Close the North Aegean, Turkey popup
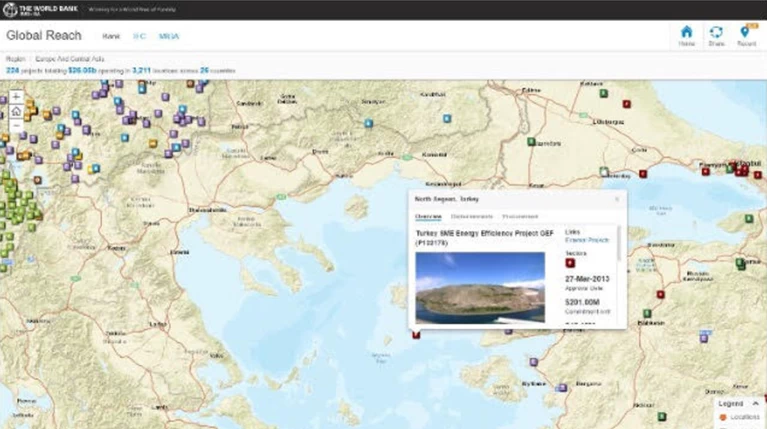 click(617, 199)
